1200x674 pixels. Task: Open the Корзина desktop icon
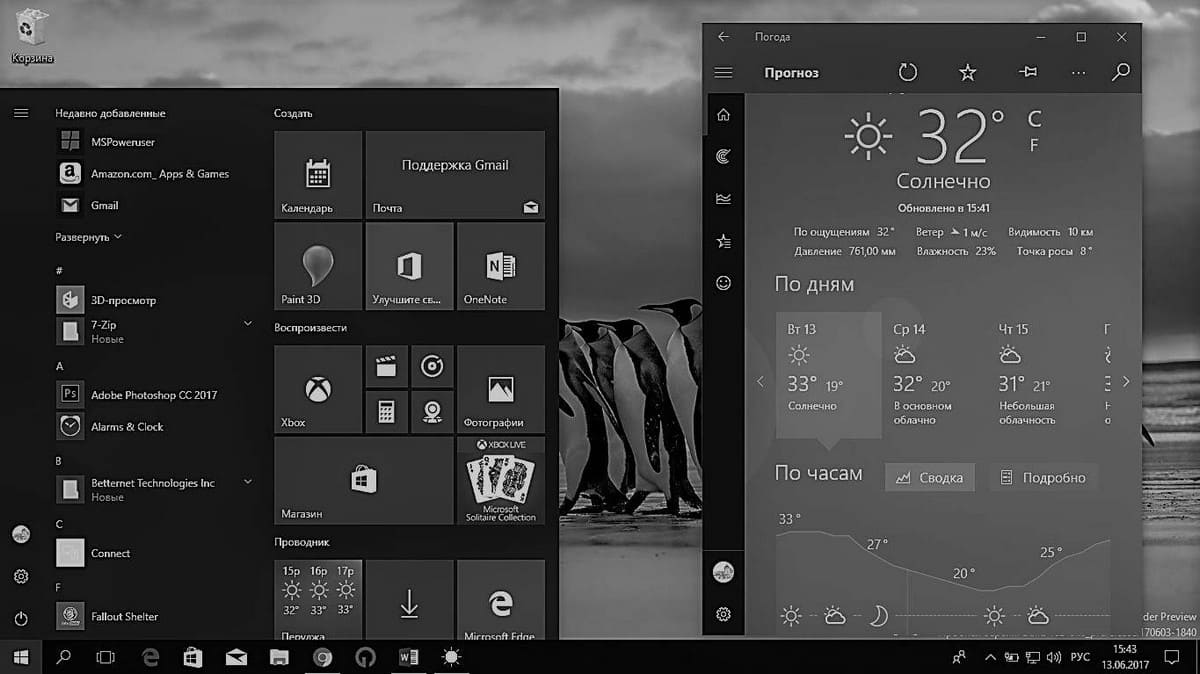point(32,35)
